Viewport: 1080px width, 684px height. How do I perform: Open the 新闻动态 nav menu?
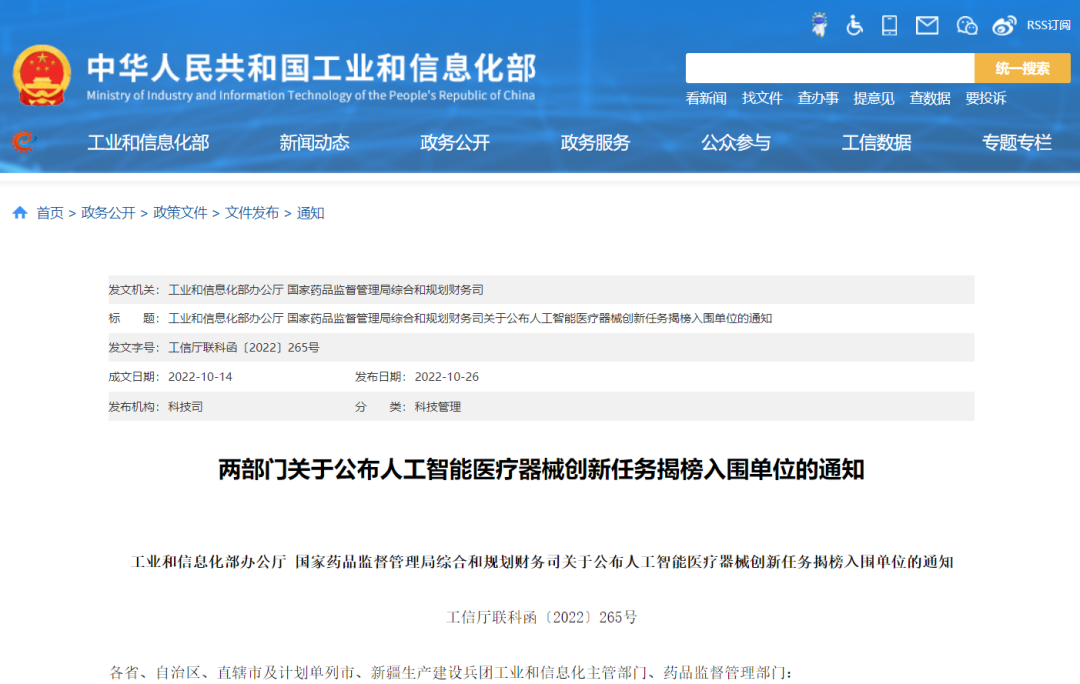click(x=314, y=143)
